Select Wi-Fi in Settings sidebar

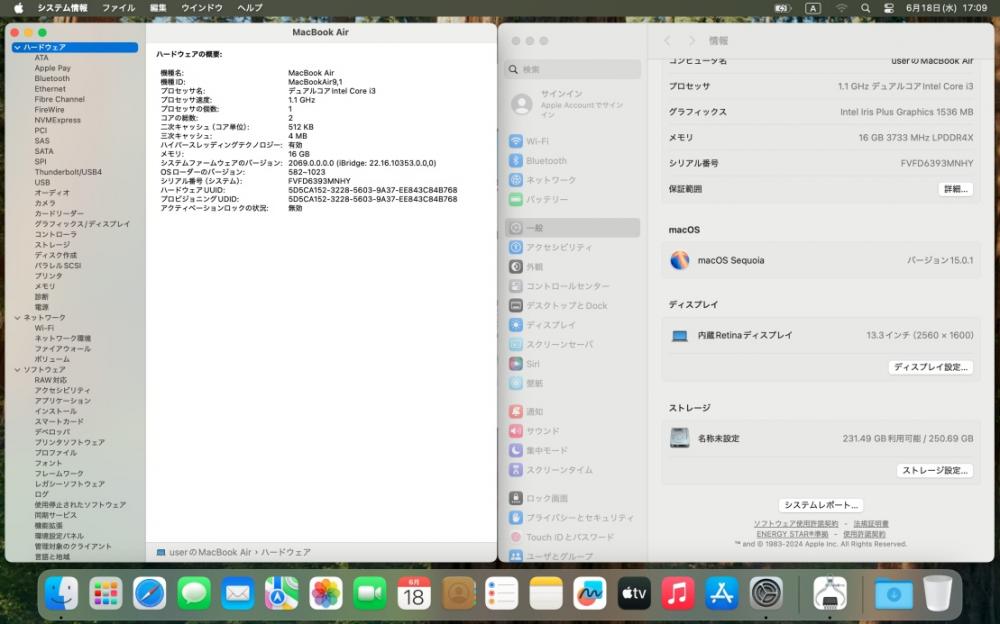tap(573, 141)
